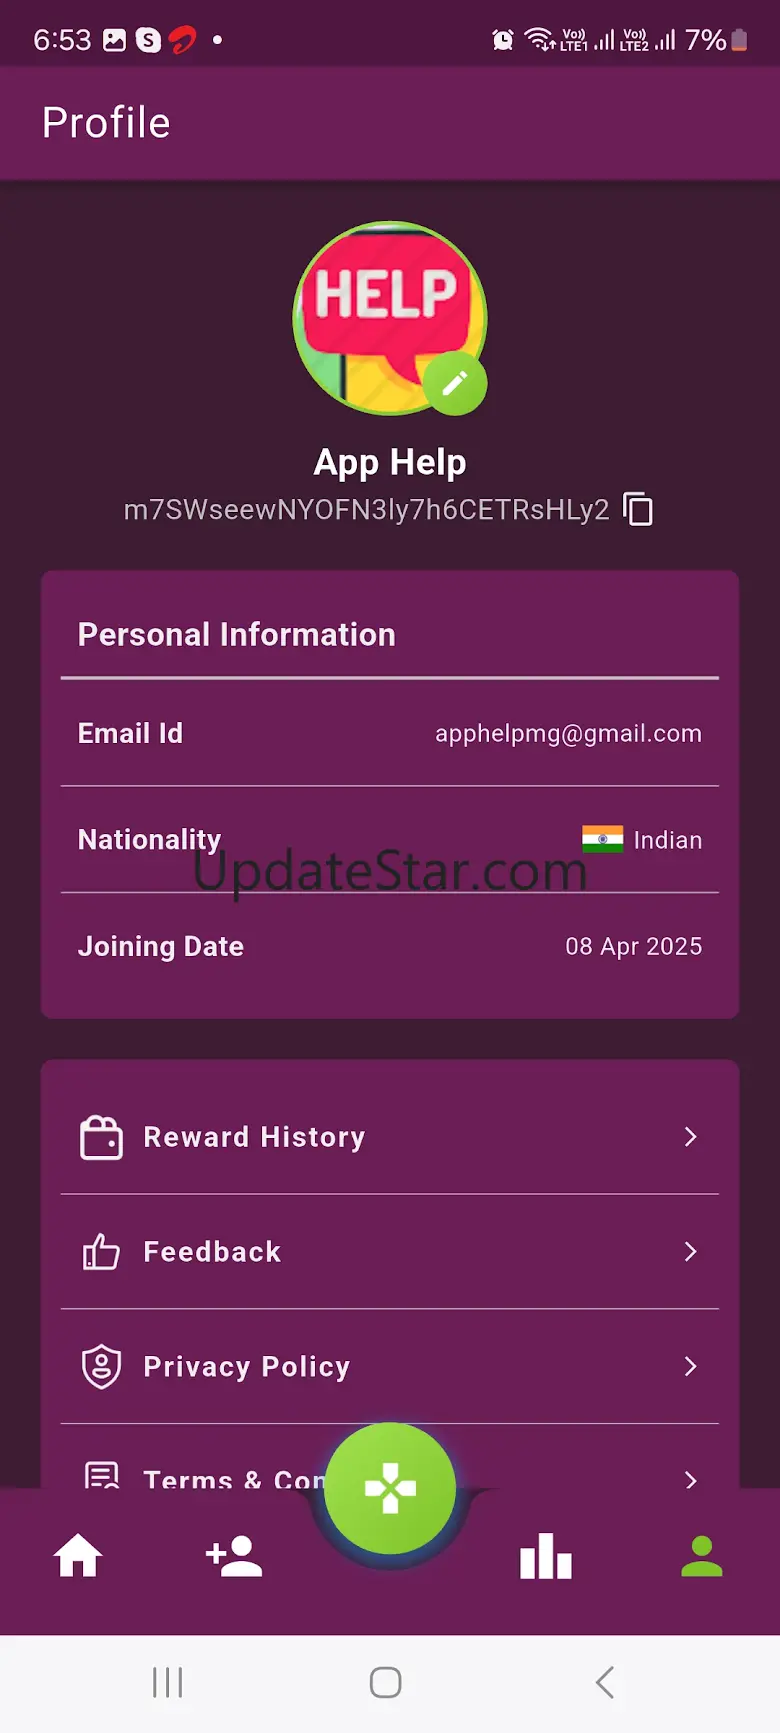Tap the green pencil edit avatar icon
The height and width of the screenshot is (1733, 780).
455,383
